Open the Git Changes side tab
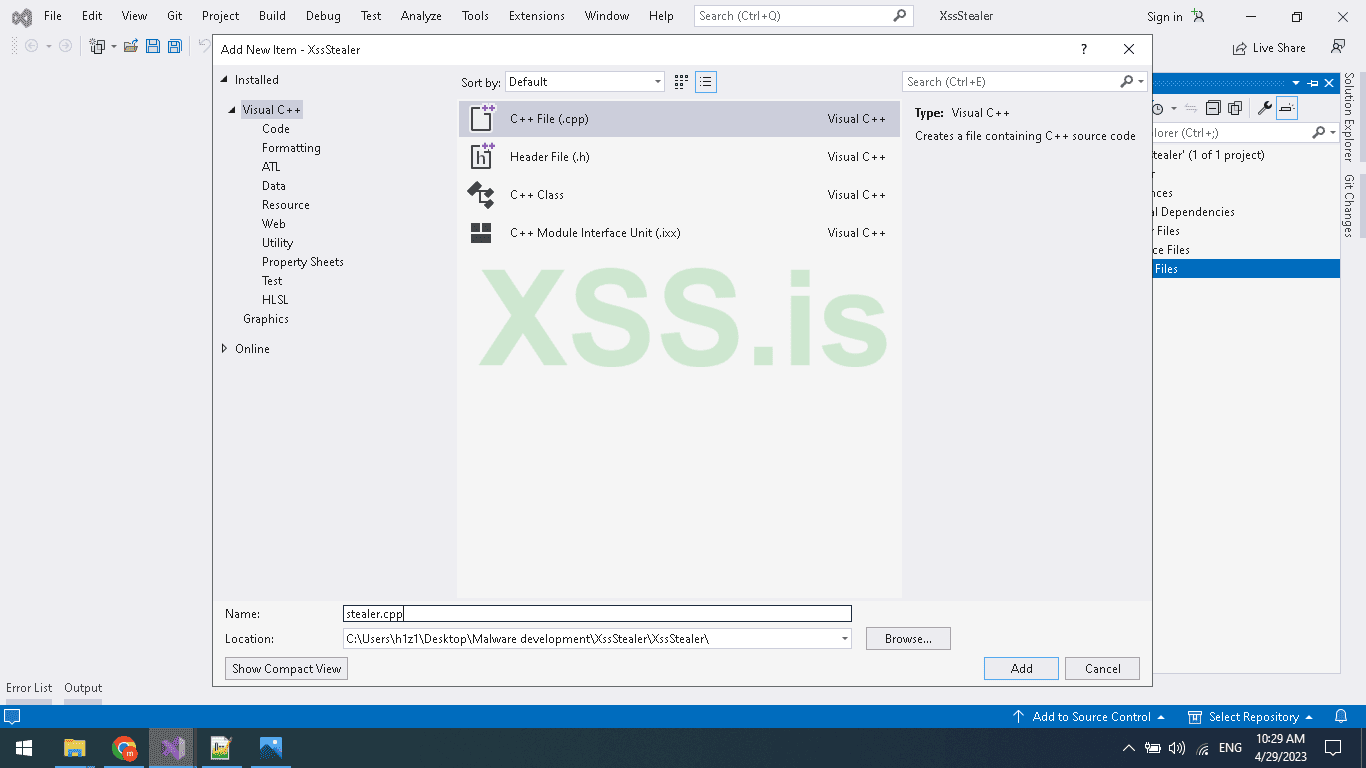Screen dimensions: 1366x768 pos(1348,206)
